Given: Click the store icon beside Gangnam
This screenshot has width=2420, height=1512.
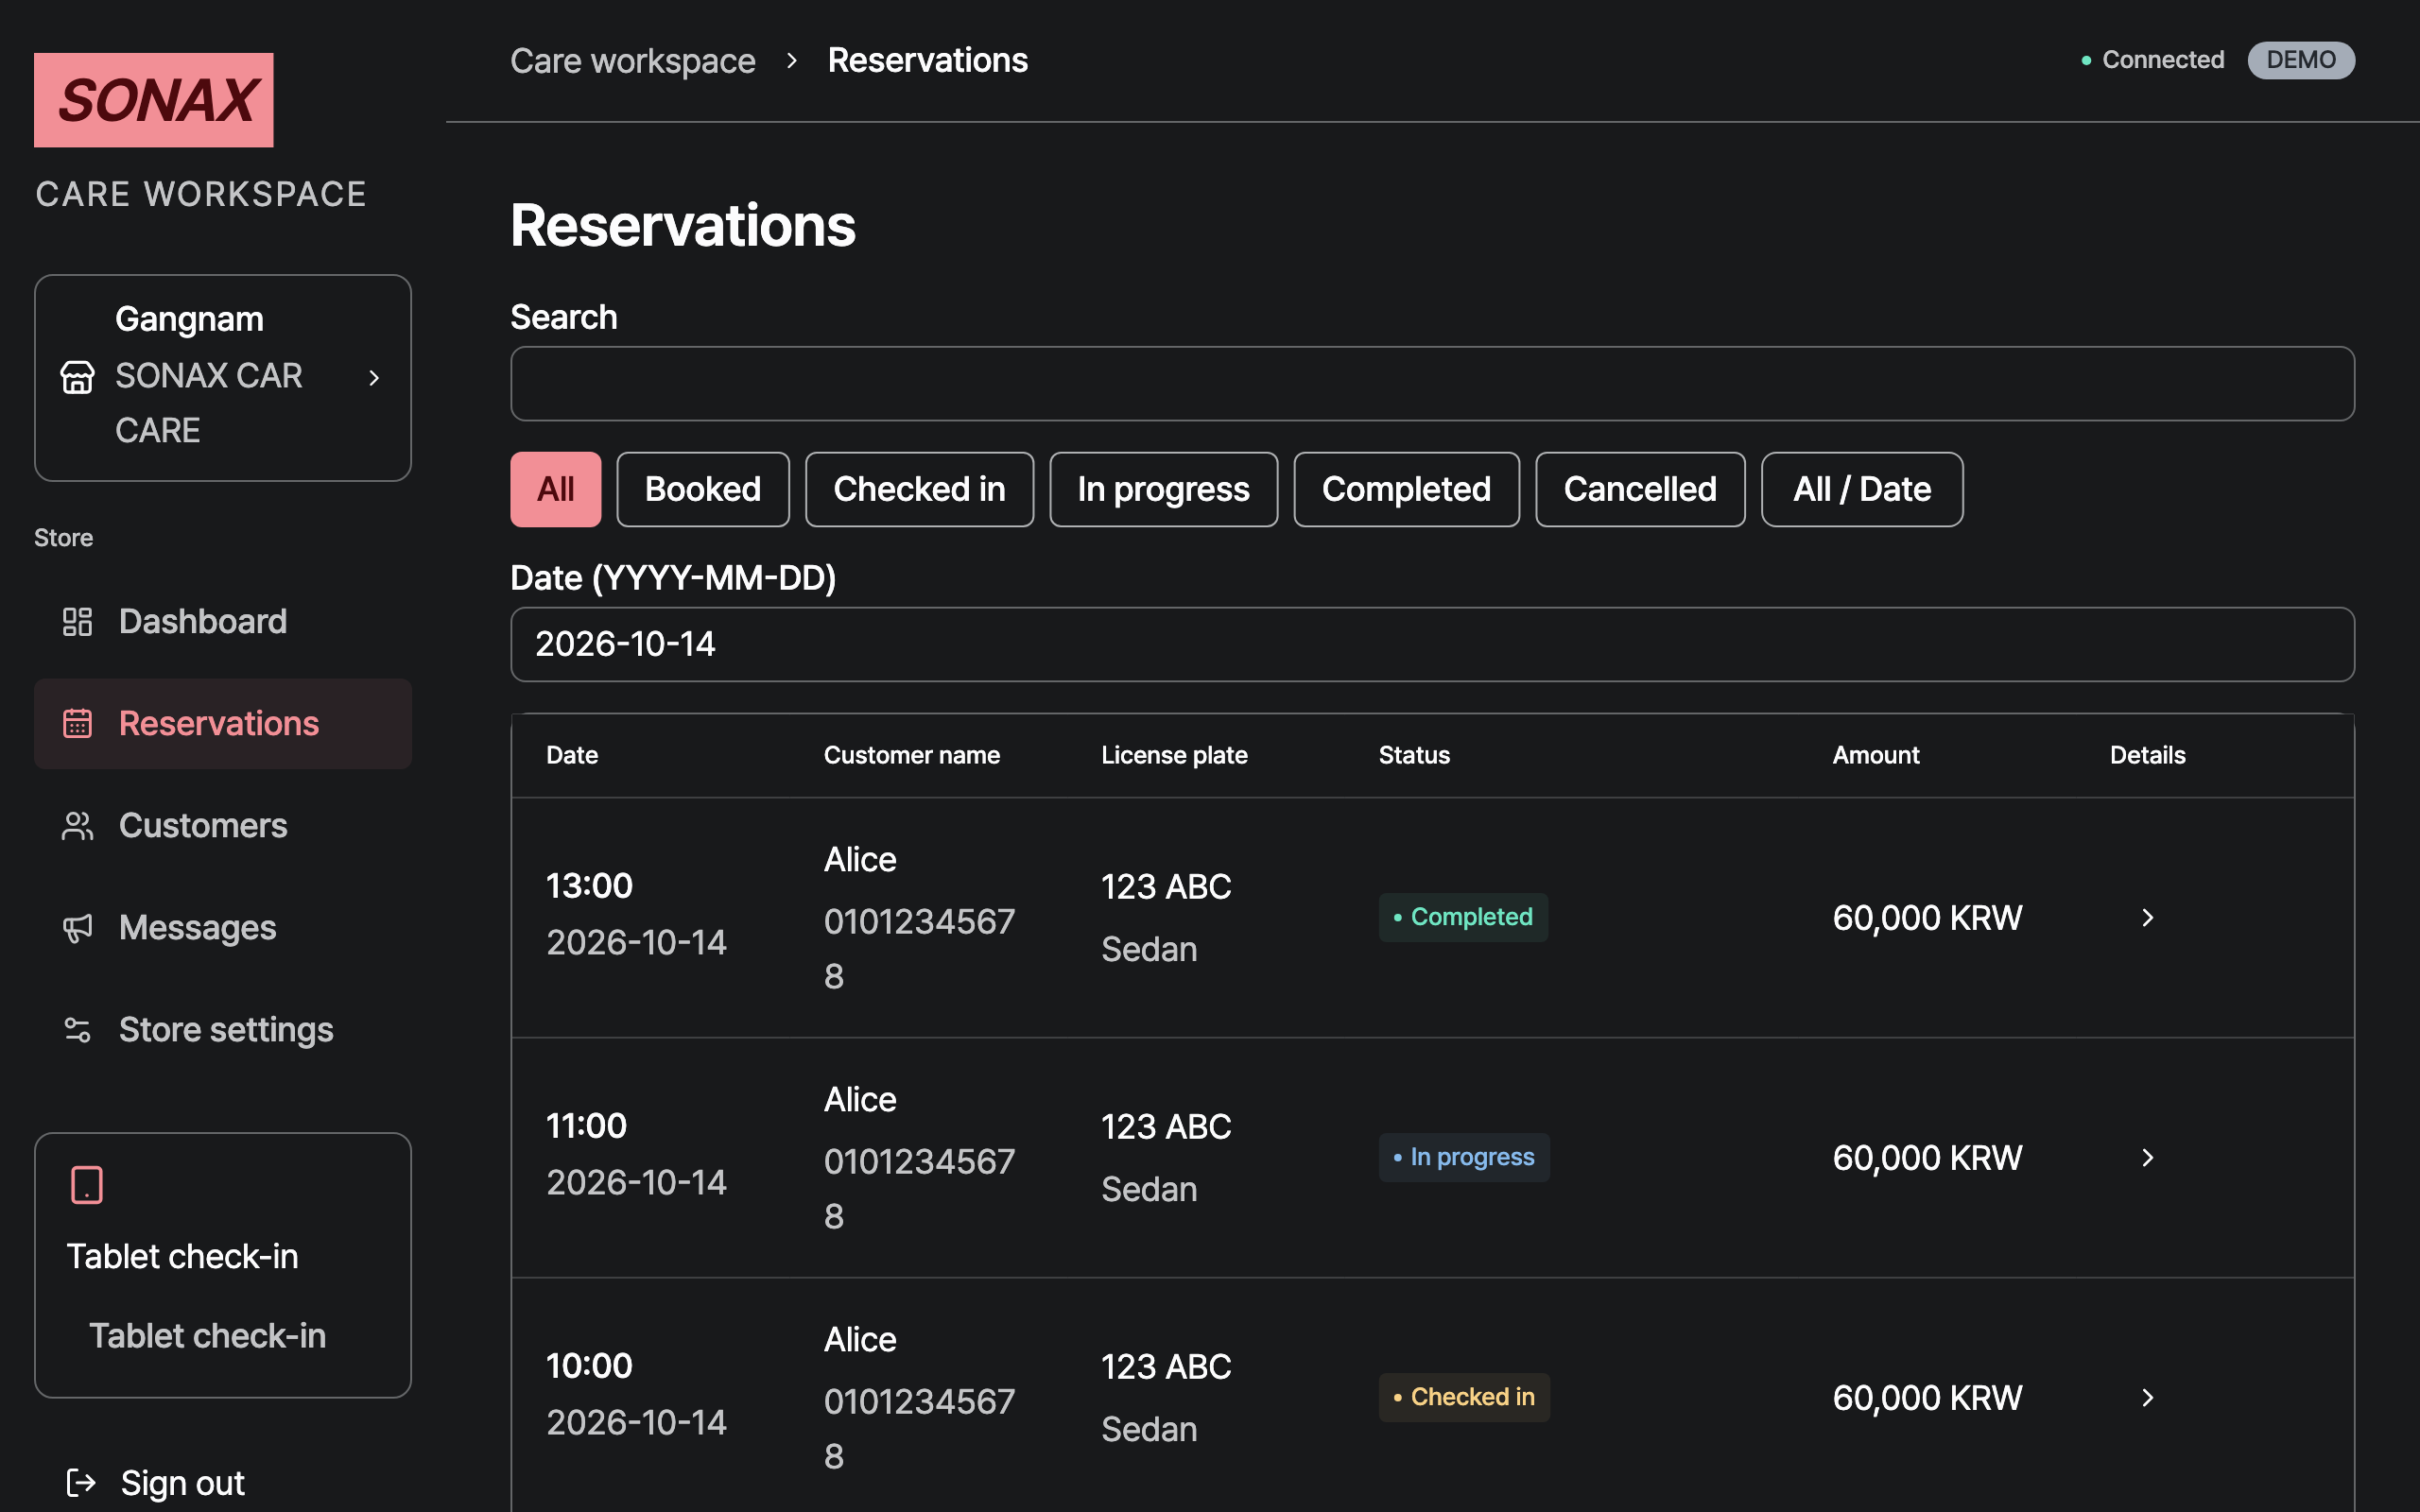Looking at the screenshot, I should (x=77, y=377).
